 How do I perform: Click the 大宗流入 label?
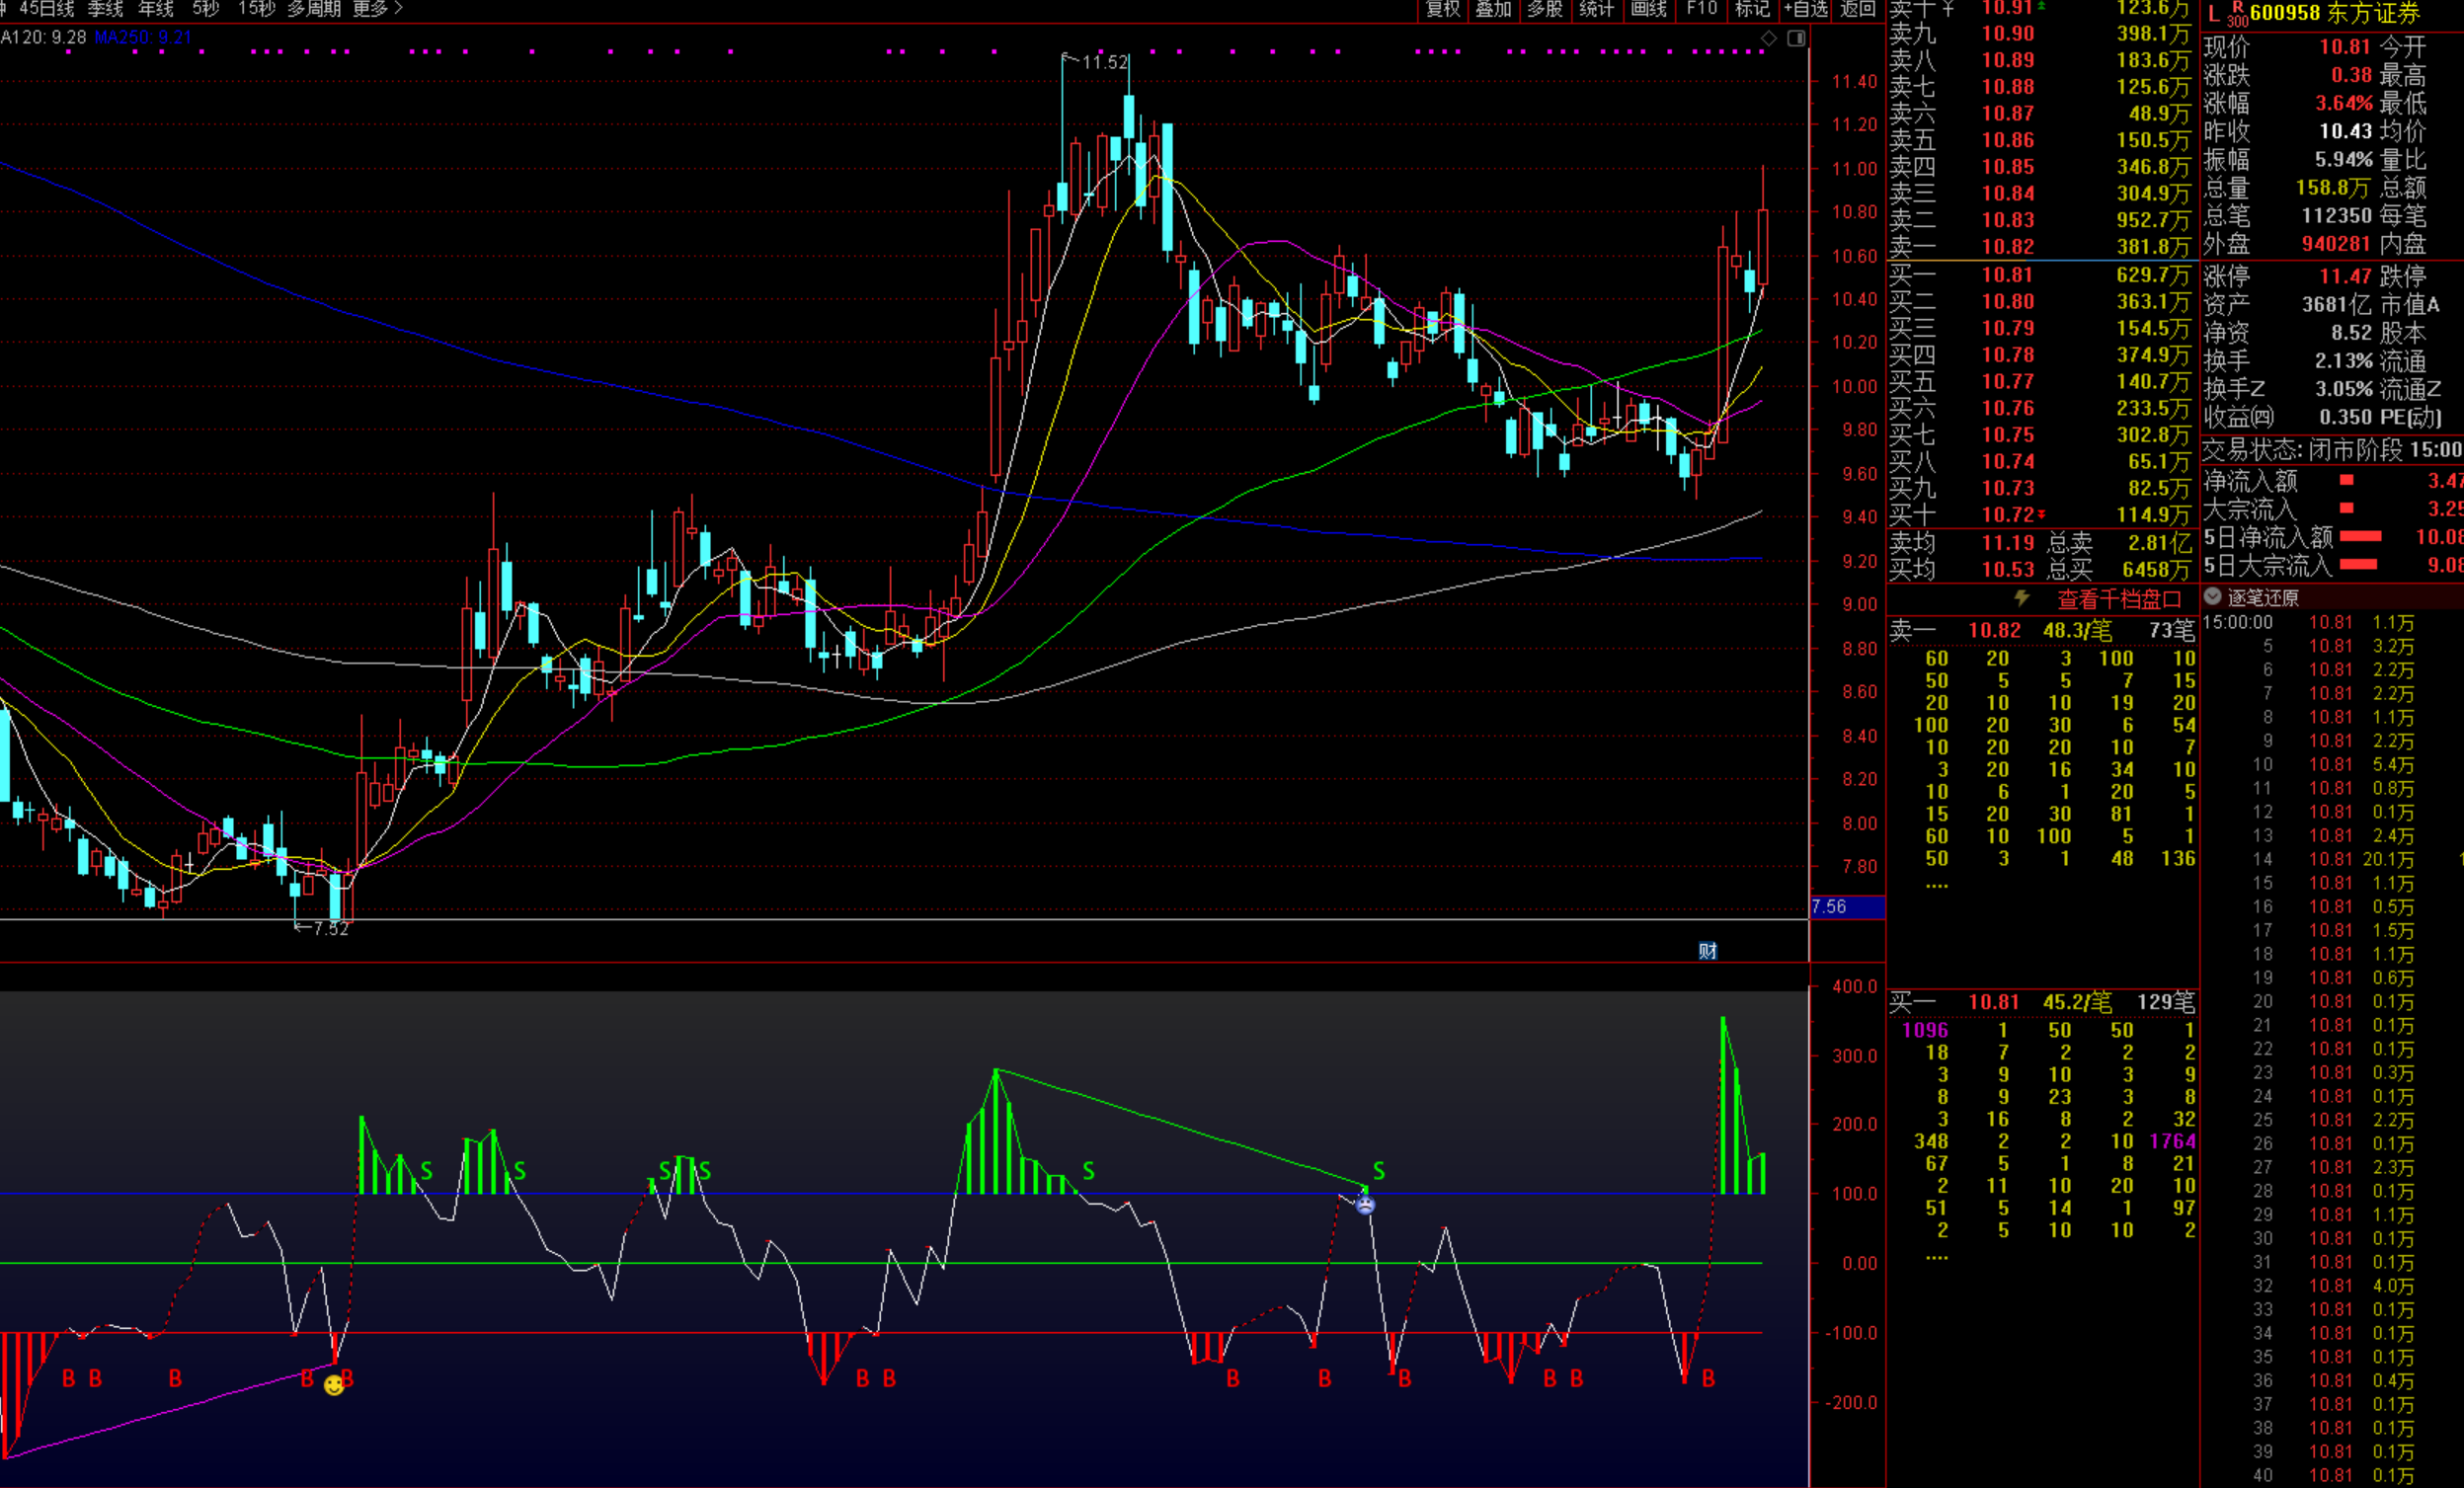[2250, 509]
